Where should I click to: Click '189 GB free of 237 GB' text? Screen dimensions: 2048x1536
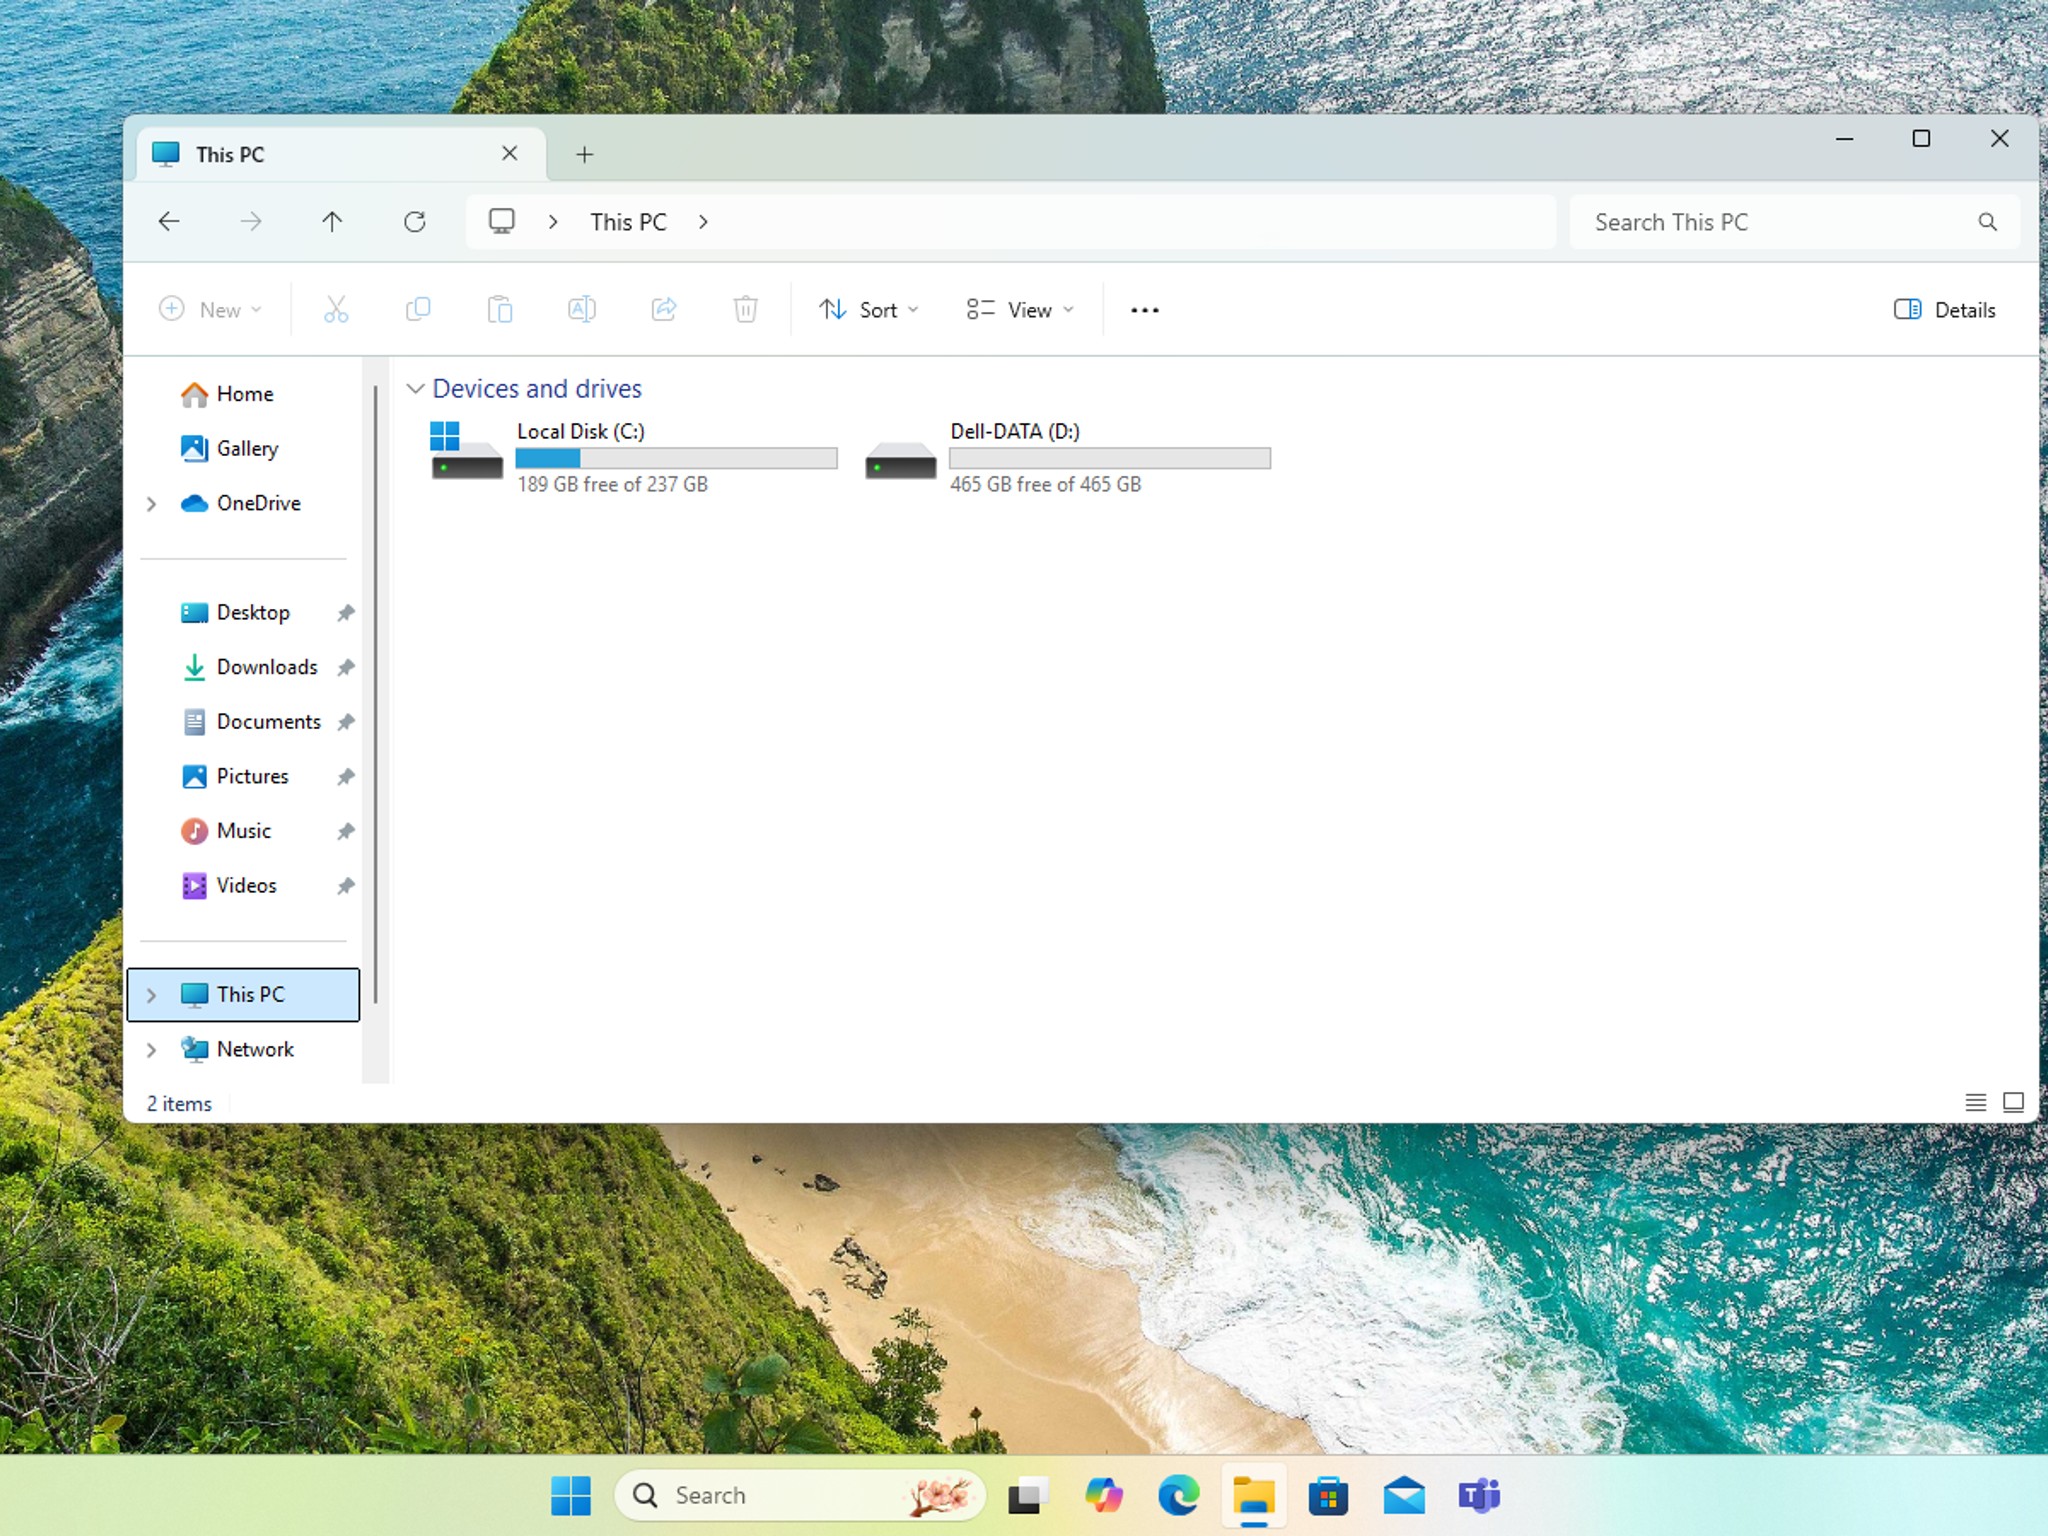(612, 485)
